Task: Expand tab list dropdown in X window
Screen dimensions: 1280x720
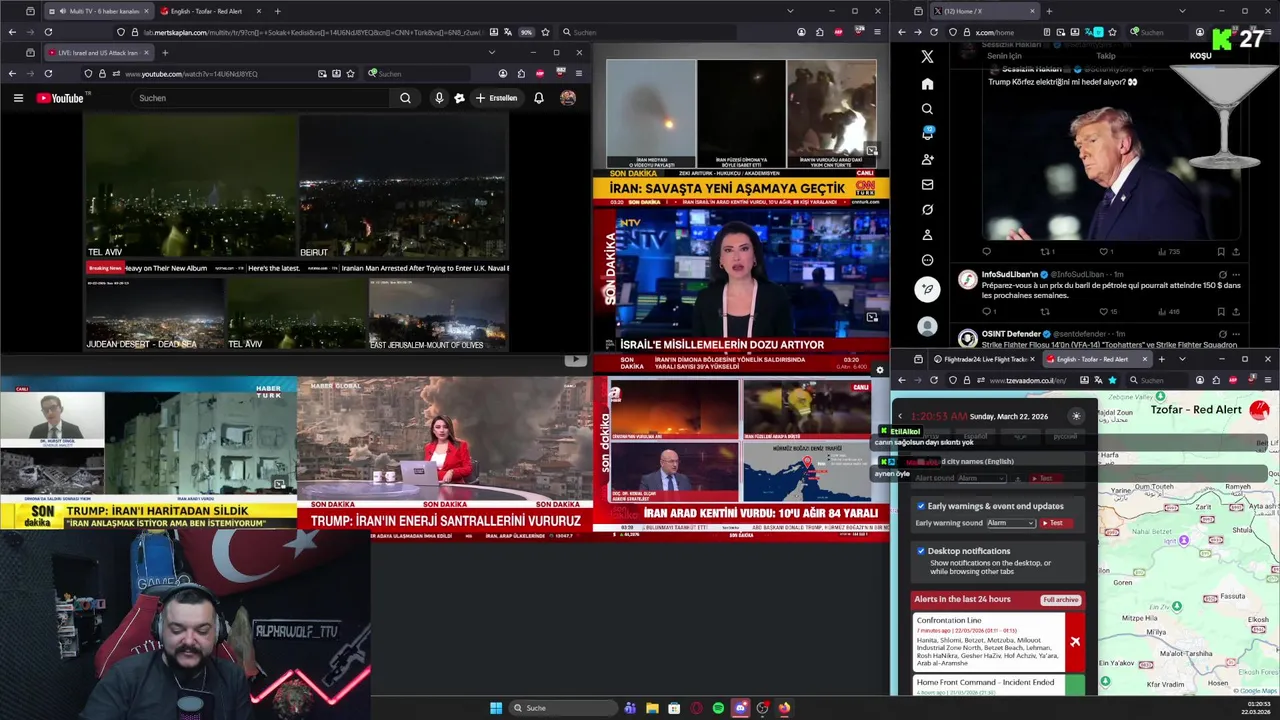Action: pos(1182,11)
